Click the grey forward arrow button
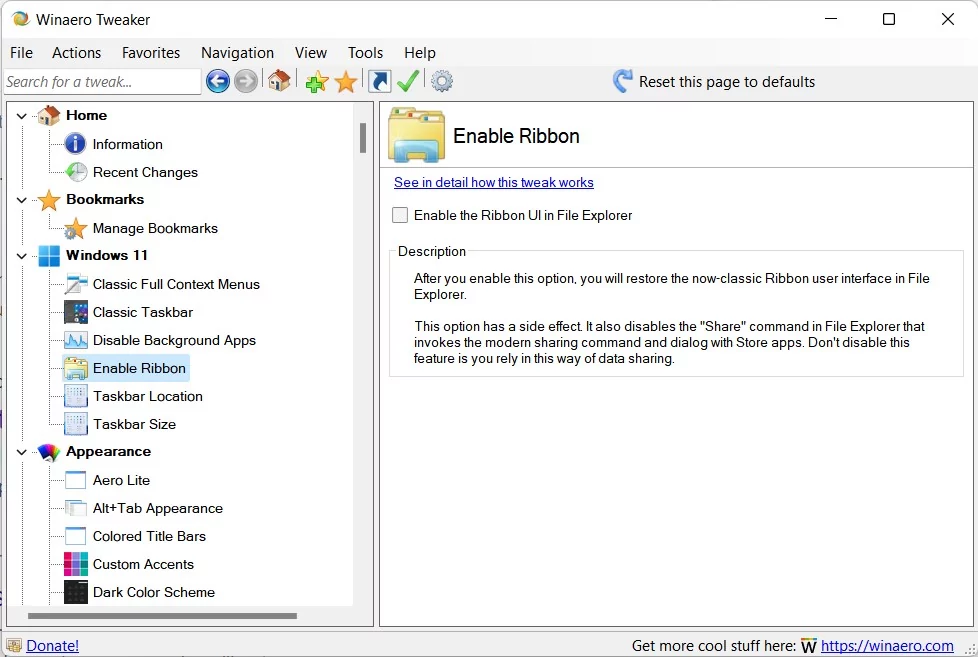This screenshot has width=978, height=657. [246, 81]
